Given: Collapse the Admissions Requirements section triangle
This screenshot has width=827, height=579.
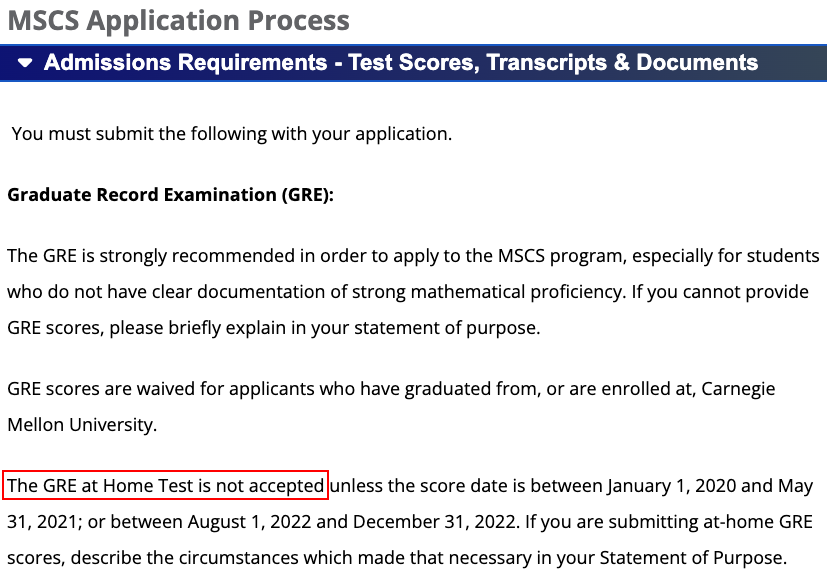Looking at the screenshot, I should pos(25,63).
